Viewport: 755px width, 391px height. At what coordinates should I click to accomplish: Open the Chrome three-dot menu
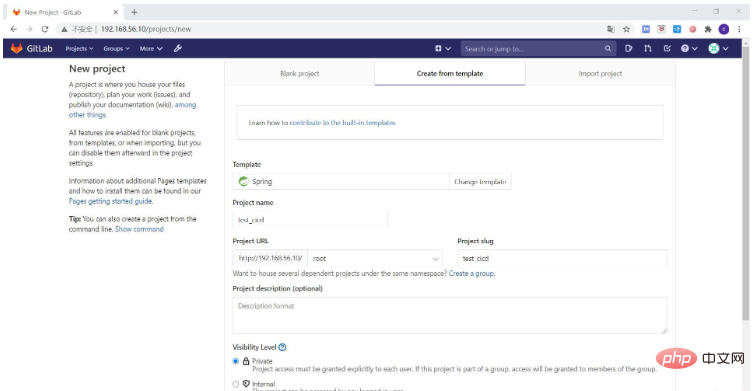click(x=739, y=29)
